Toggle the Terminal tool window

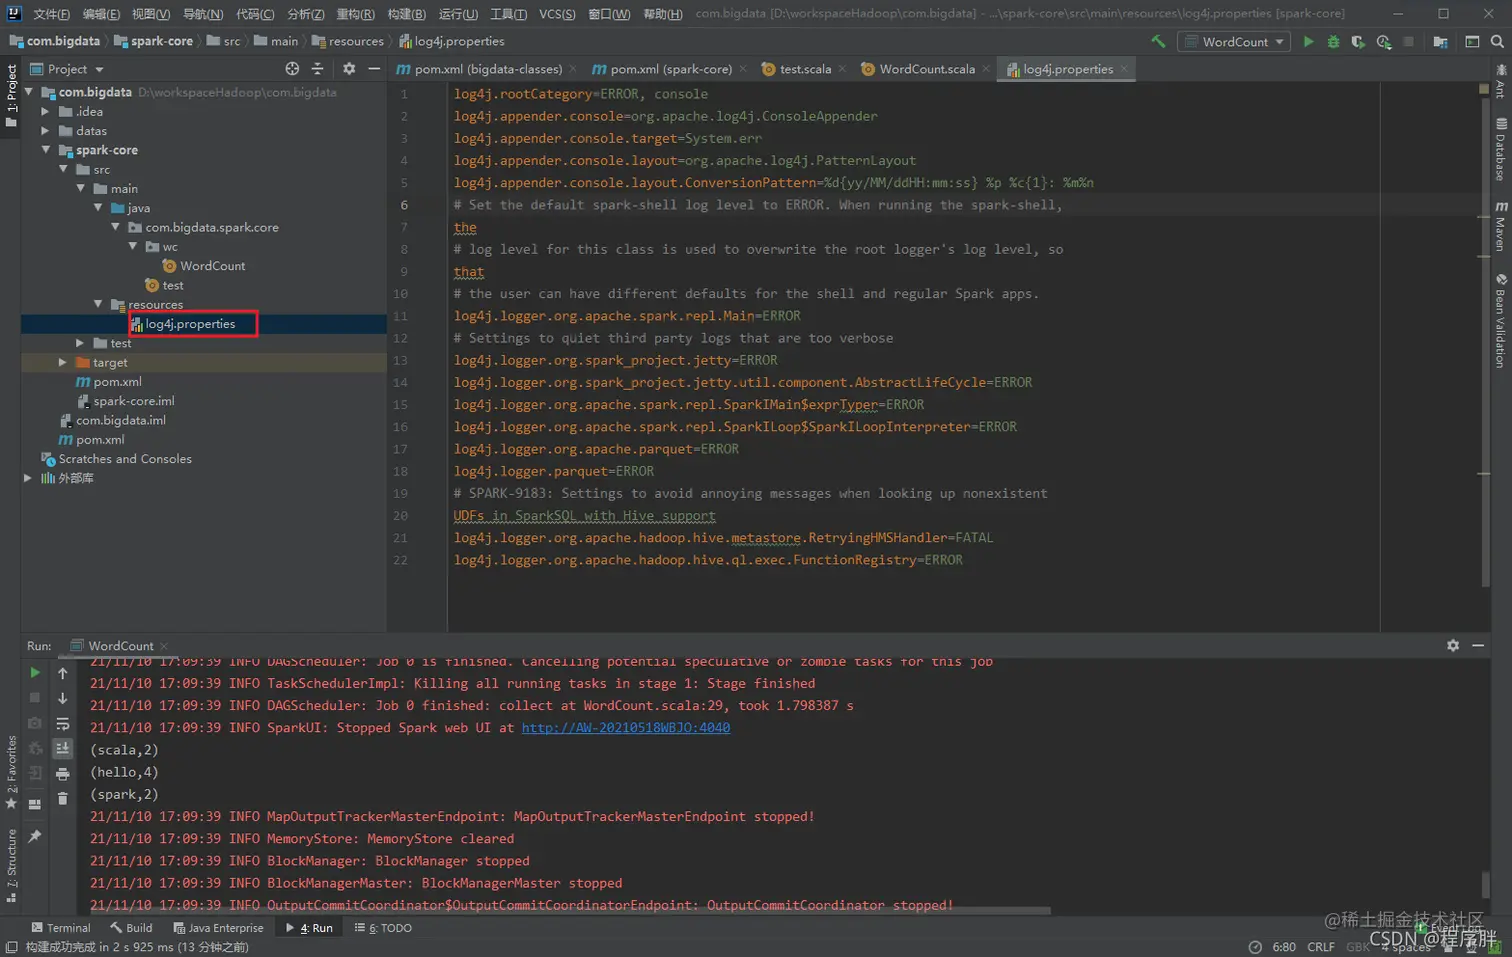61,928
